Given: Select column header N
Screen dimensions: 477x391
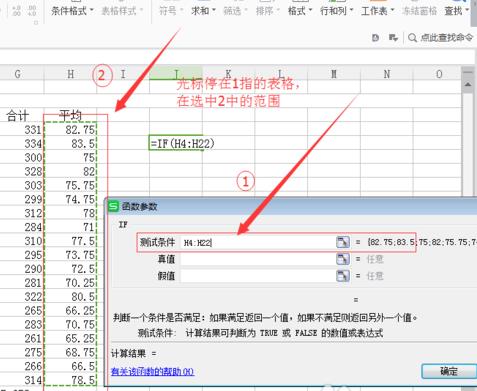Looking at the screenshot, I should (387, 74).
